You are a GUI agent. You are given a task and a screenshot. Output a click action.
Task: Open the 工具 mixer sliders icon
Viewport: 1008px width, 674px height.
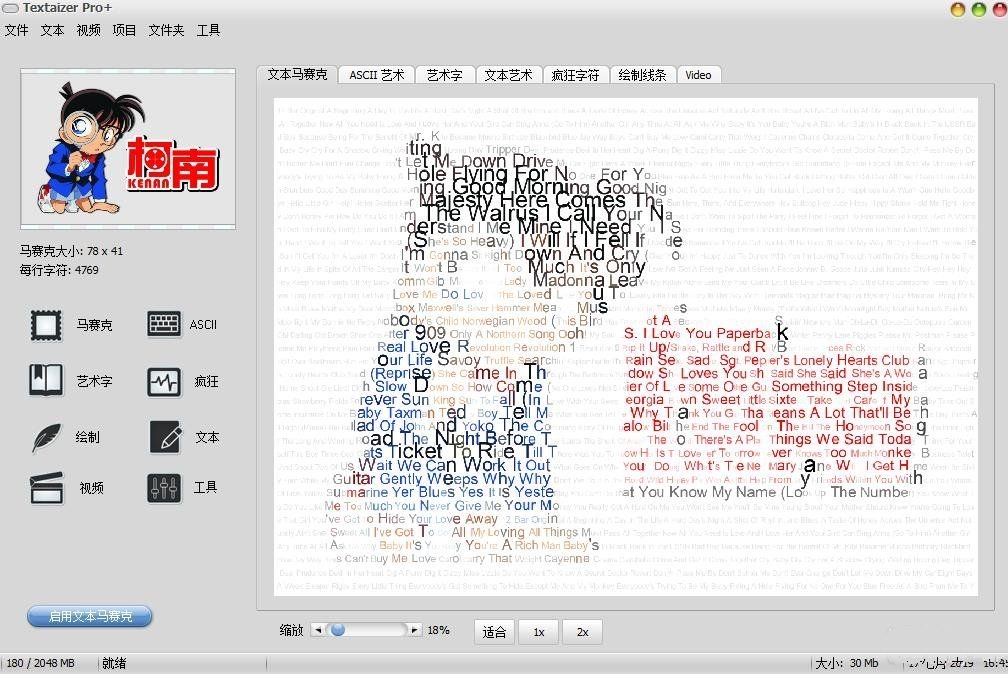(164, 487)
